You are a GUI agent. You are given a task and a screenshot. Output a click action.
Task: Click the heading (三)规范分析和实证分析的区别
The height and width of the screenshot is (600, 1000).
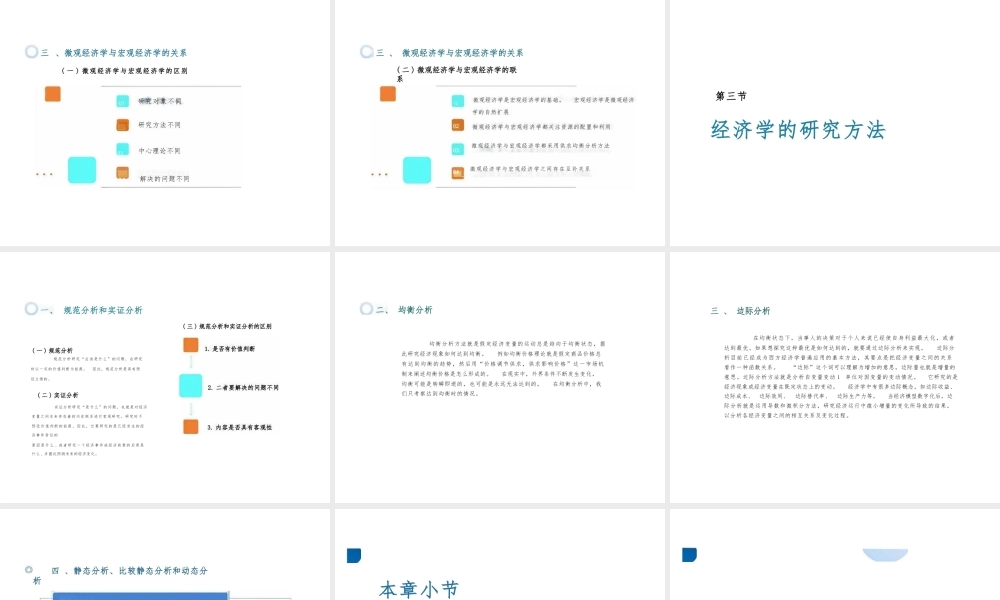coord(227,326)
